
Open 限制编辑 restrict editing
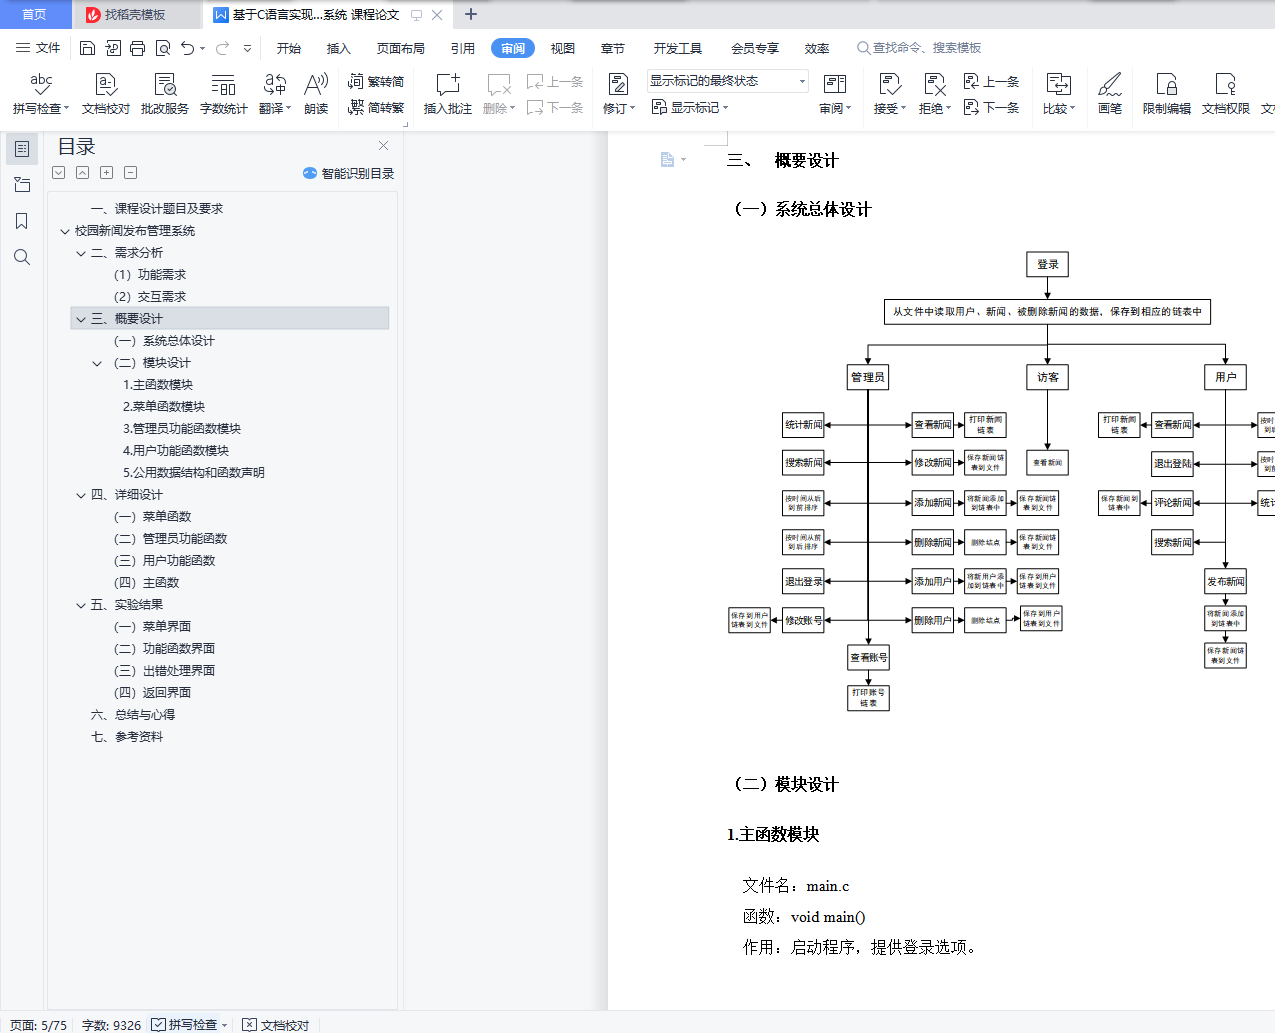coord(1167,94)
